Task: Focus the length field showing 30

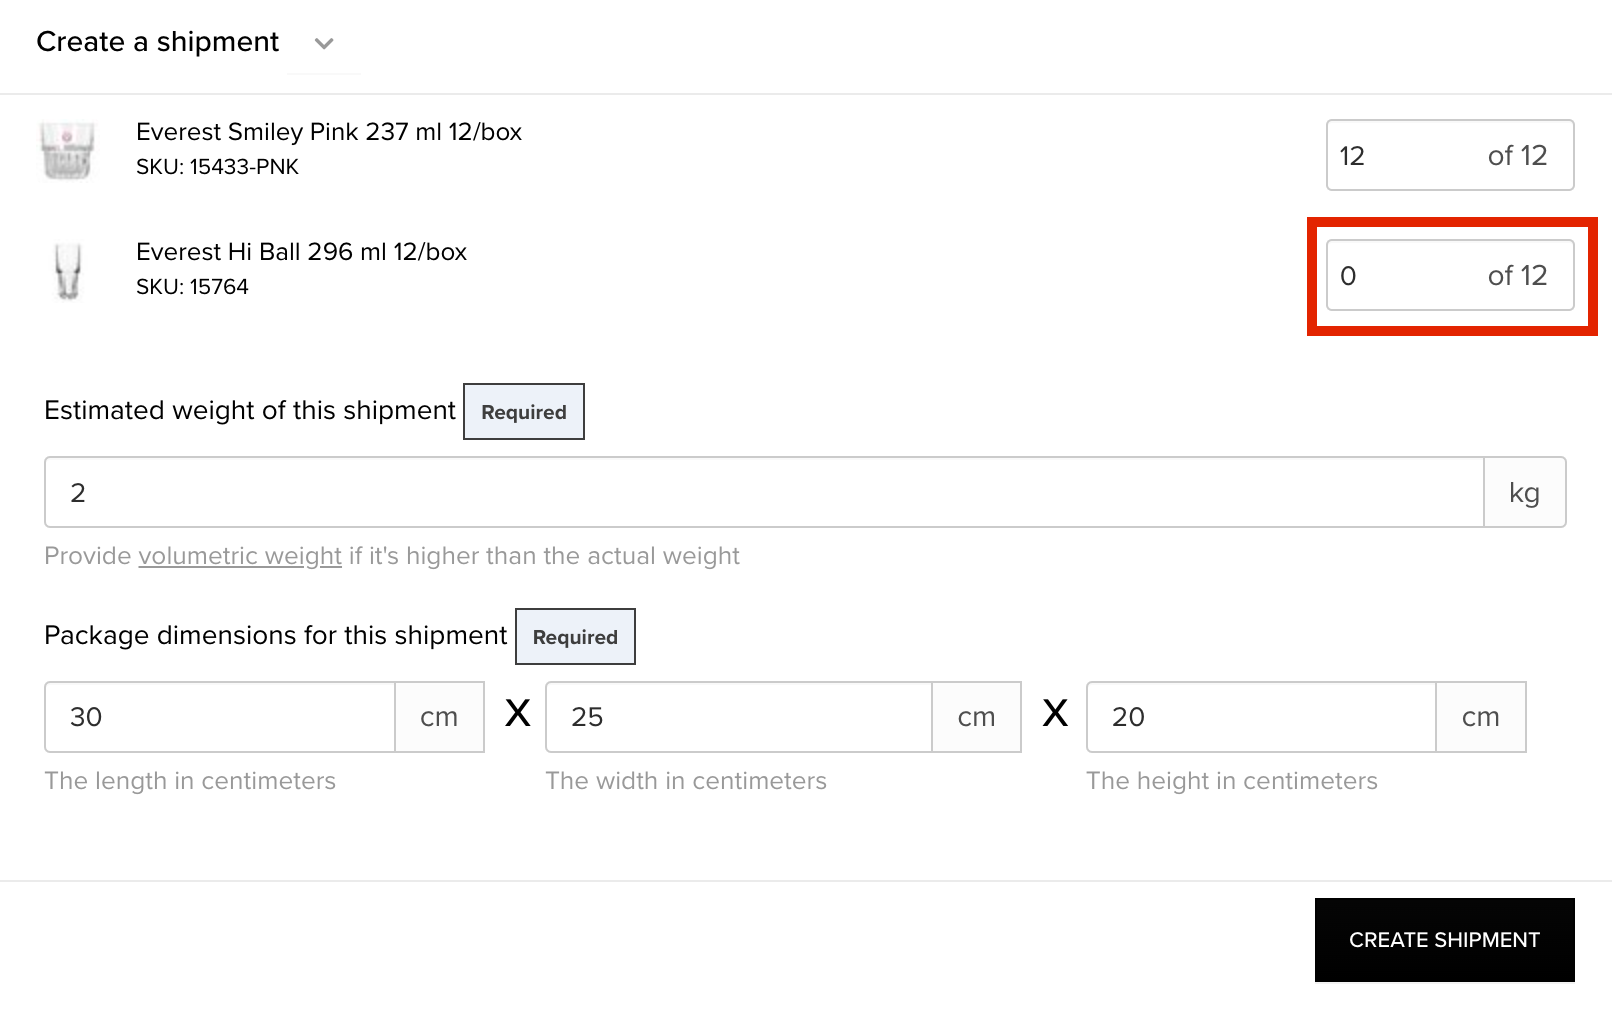Action: 220,717
